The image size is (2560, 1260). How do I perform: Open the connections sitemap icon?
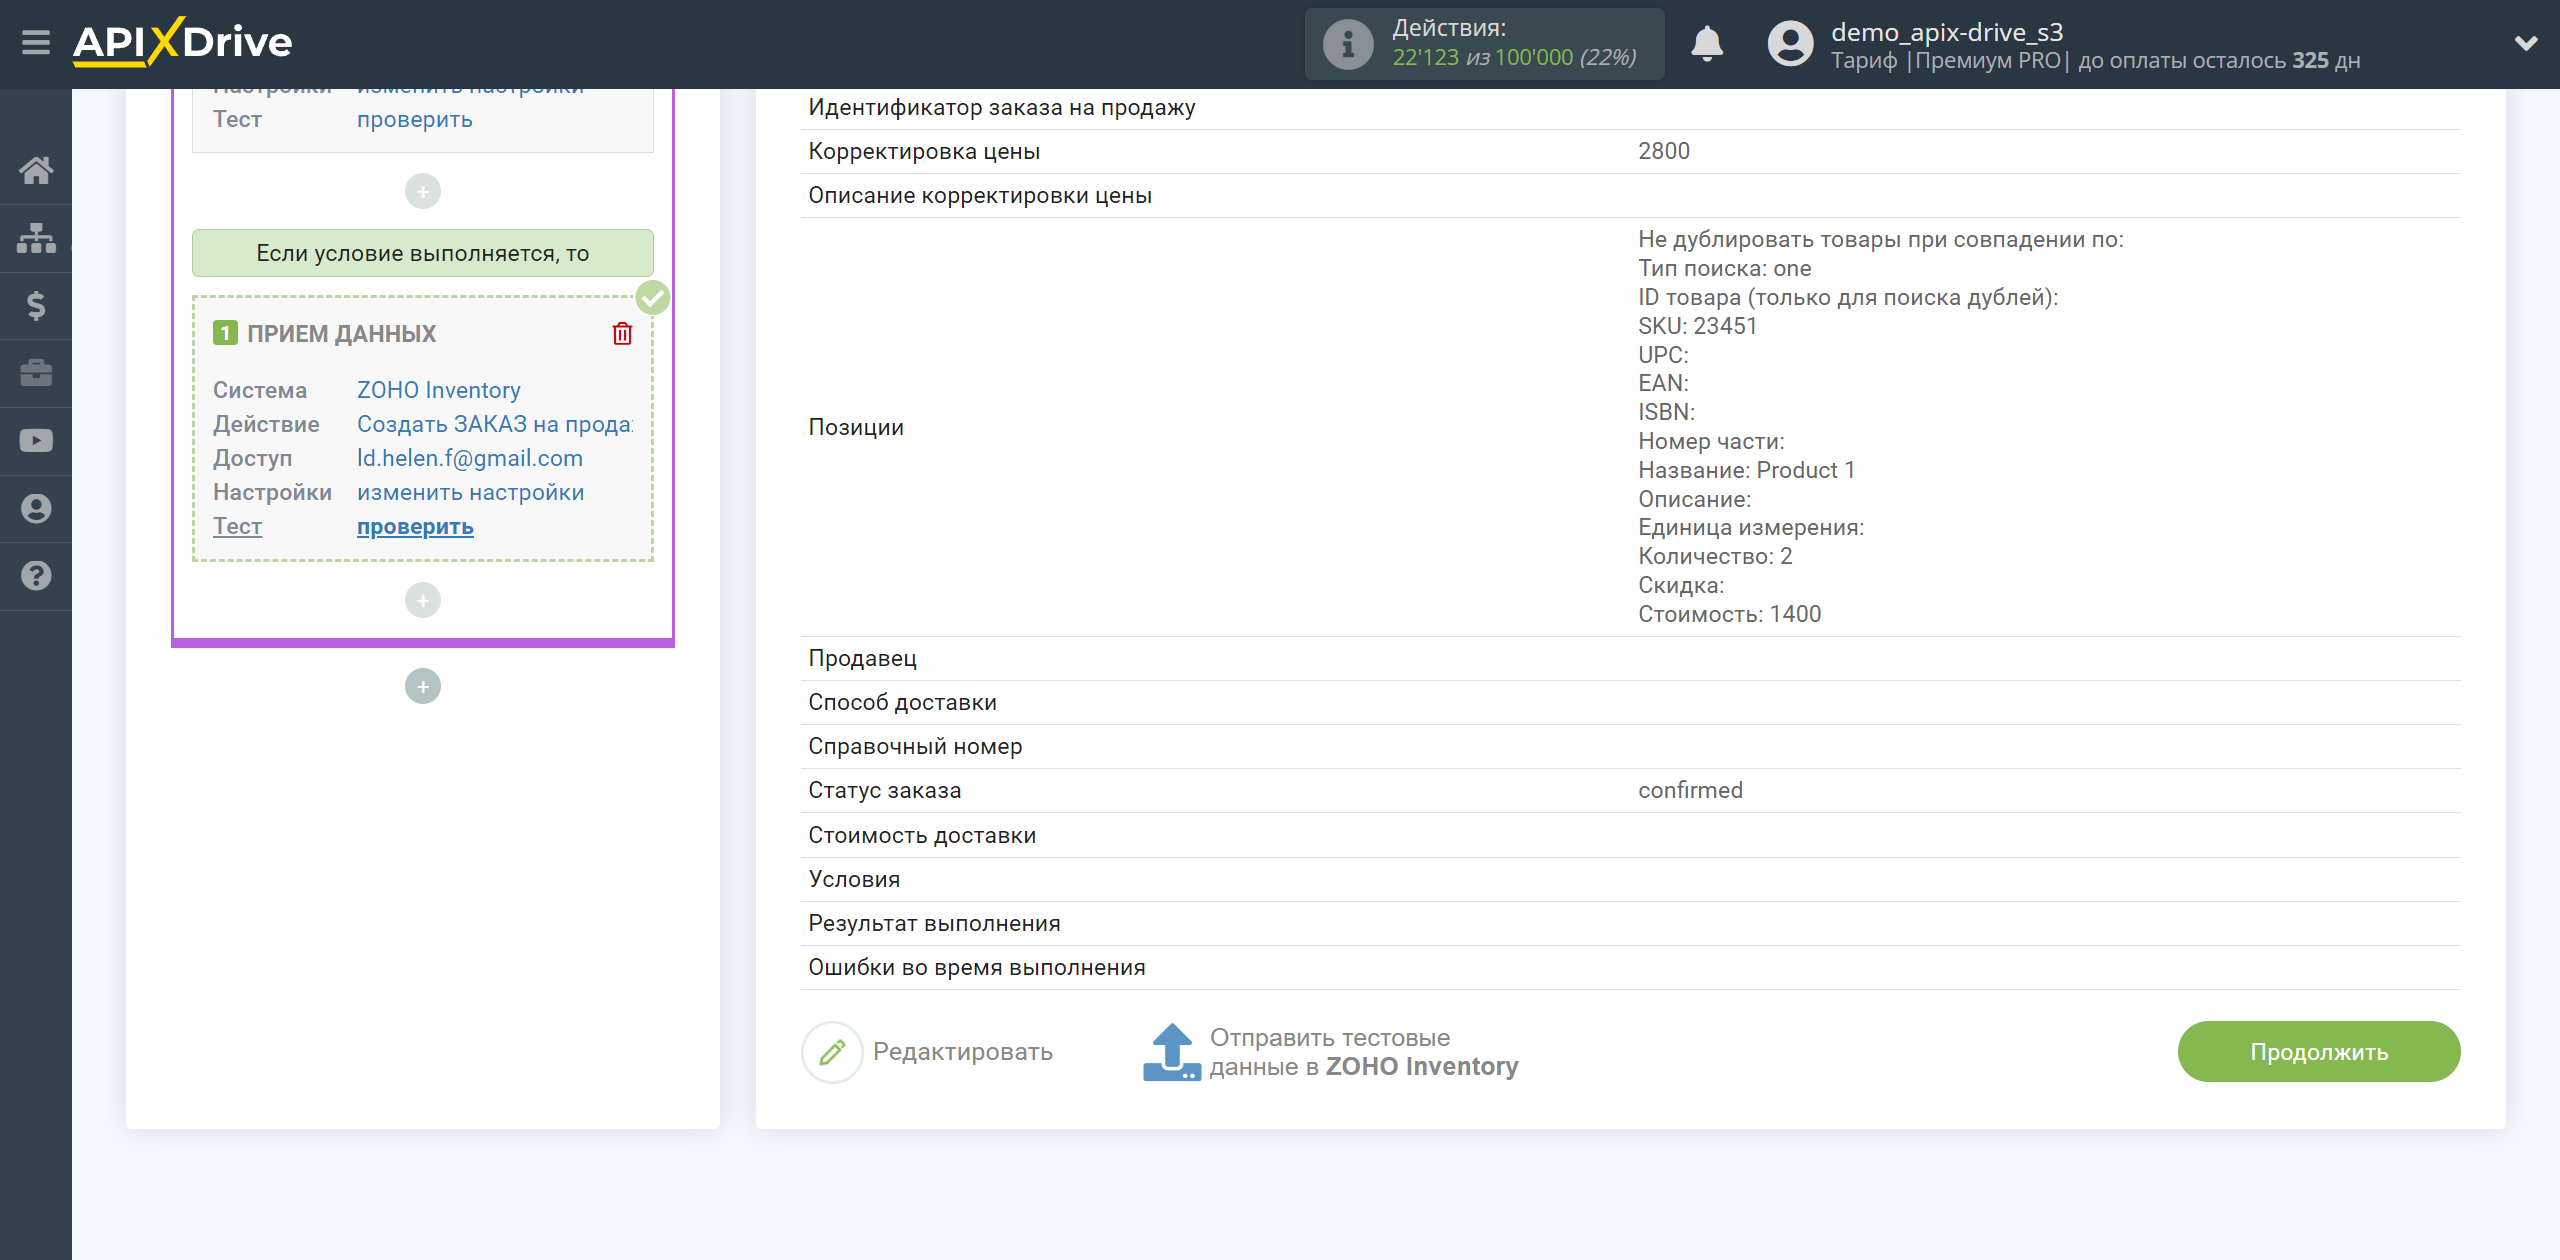click(36, 238)
